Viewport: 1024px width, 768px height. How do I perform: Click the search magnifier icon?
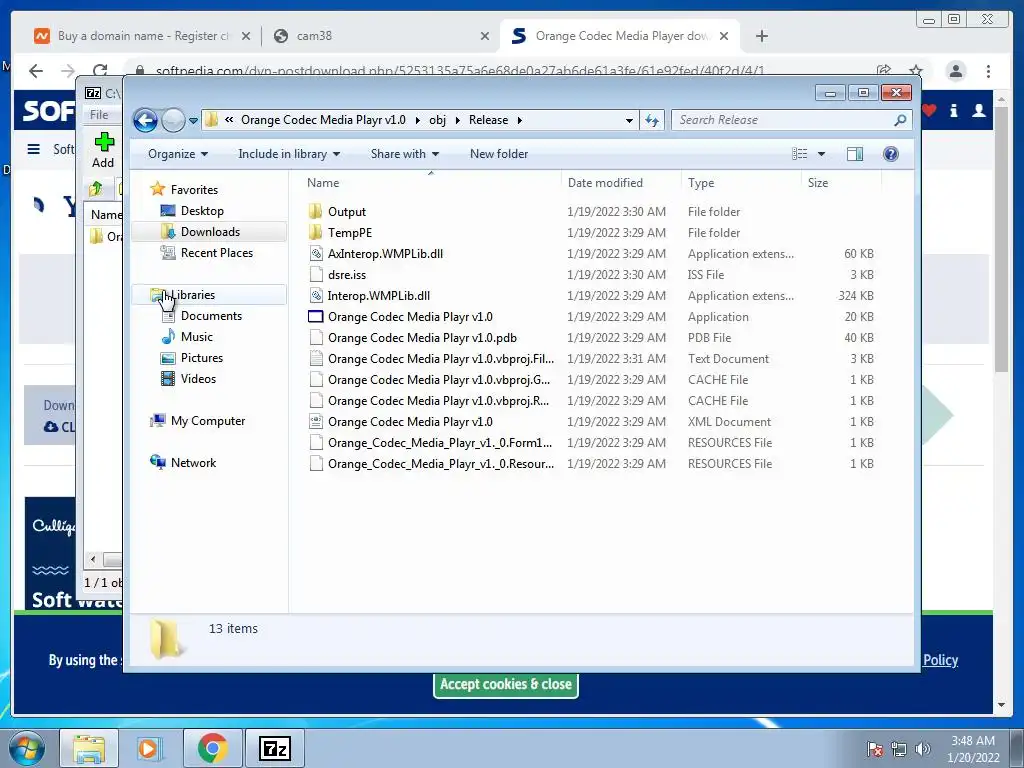coord(901,120)
